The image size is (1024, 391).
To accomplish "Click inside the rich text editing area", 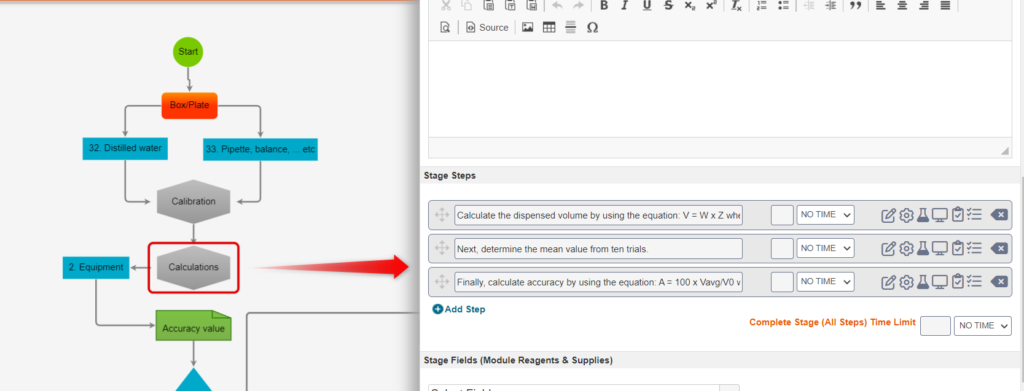I will pos(720,89).
